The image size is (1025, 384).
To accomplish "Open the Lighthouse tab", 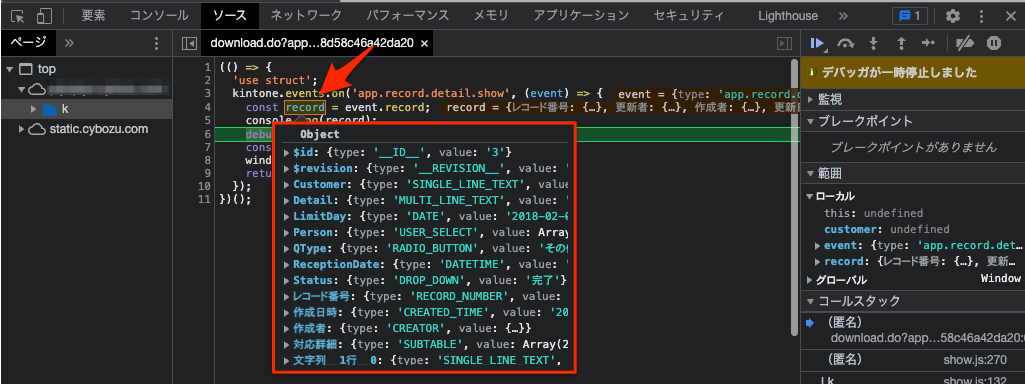I will coord(788,16).
